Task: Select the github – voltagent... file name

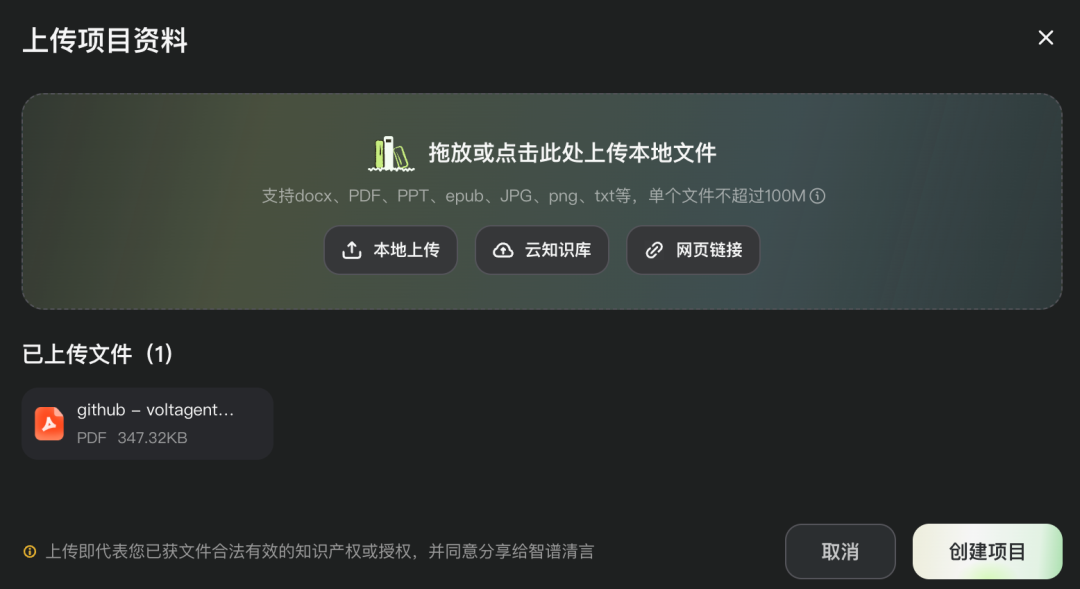Action: tap(156, 410)
